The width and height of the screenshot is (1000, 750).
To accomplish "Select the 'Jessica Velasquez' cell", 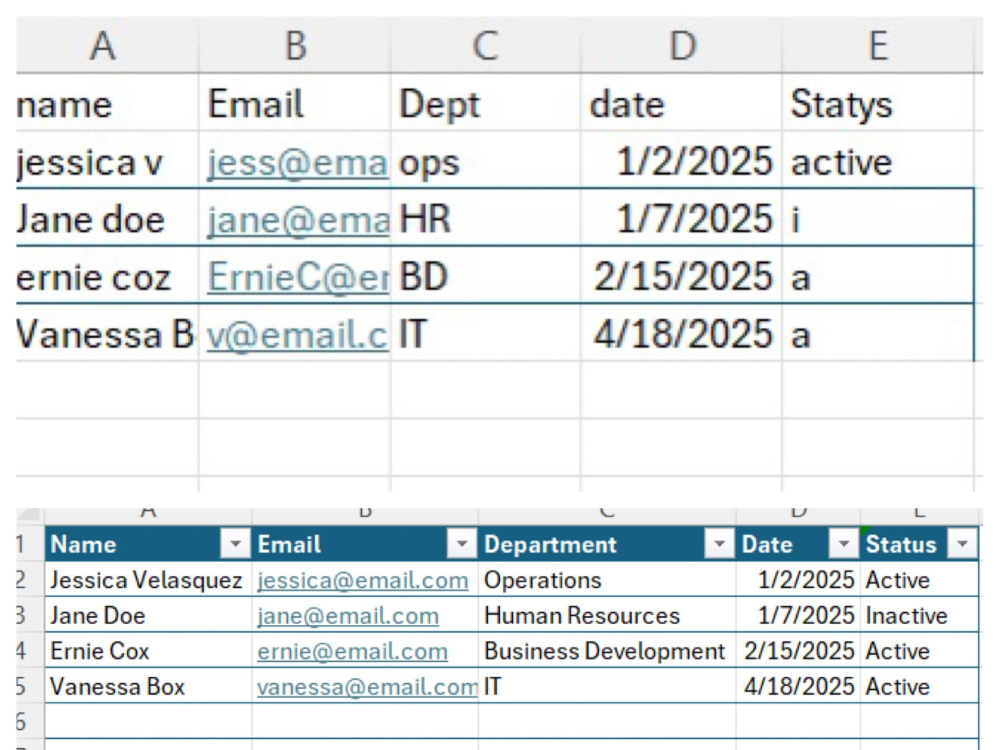I will [149, 580].
